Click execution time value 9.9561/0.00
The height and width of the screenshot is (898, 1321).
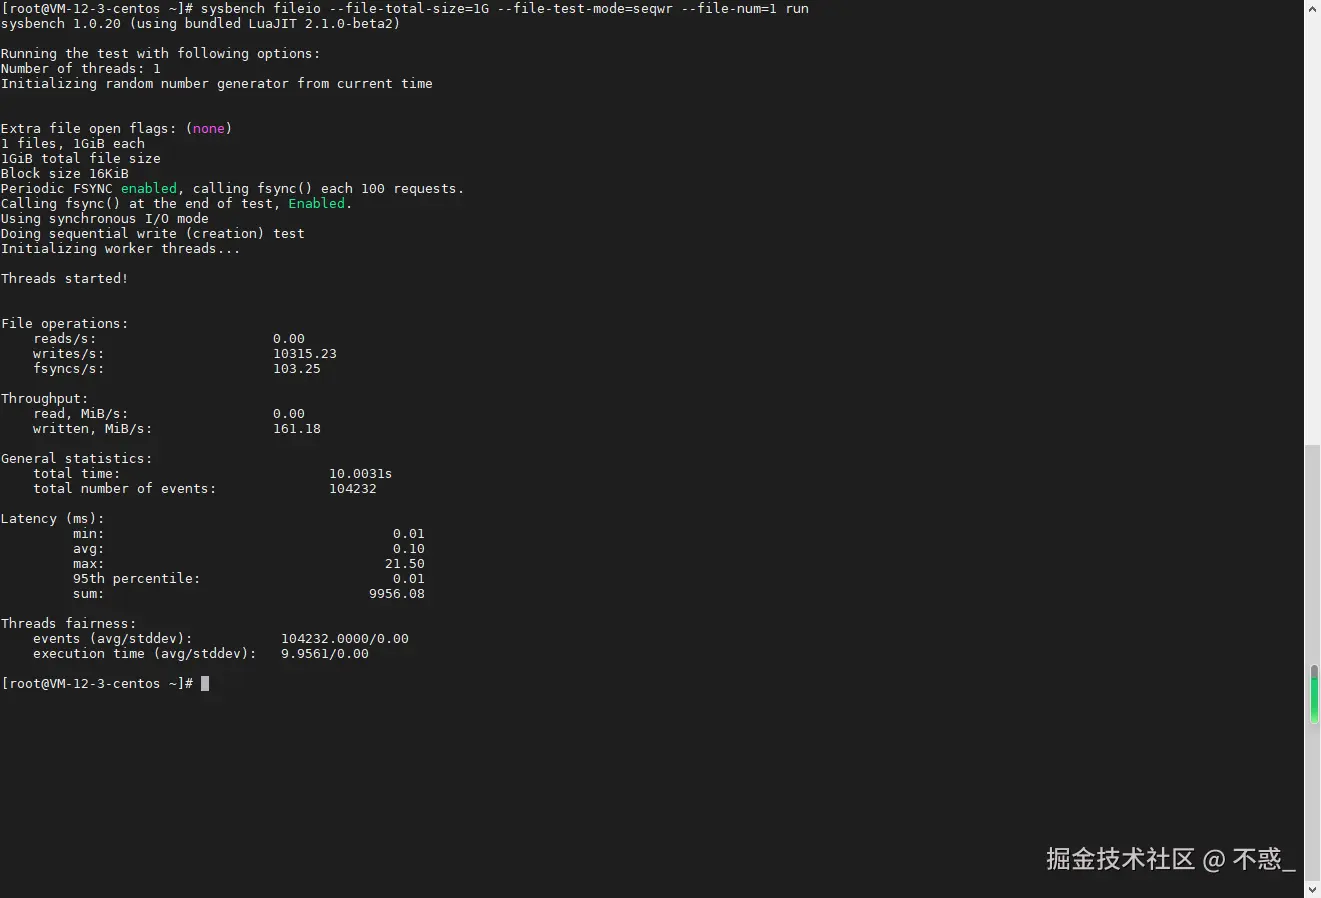tap(325, 653)
